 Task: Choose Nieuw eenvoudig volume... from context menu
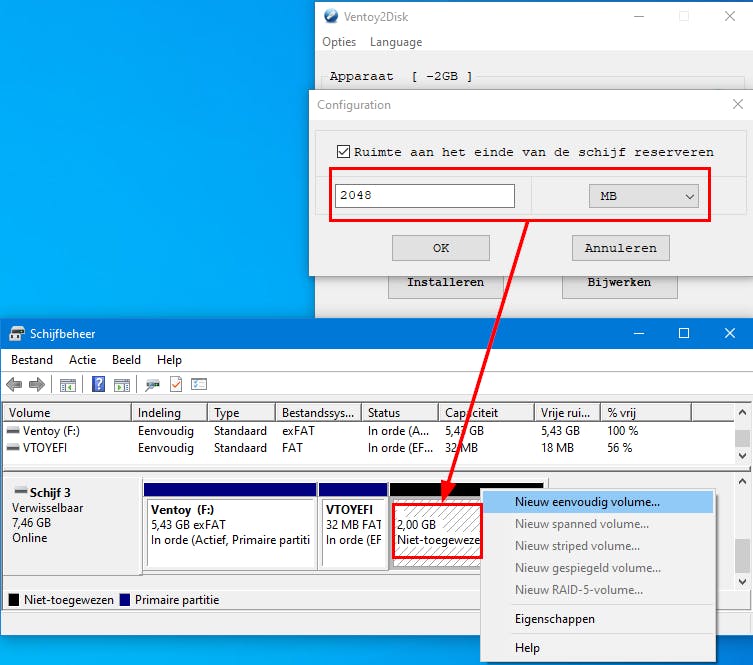598,502
